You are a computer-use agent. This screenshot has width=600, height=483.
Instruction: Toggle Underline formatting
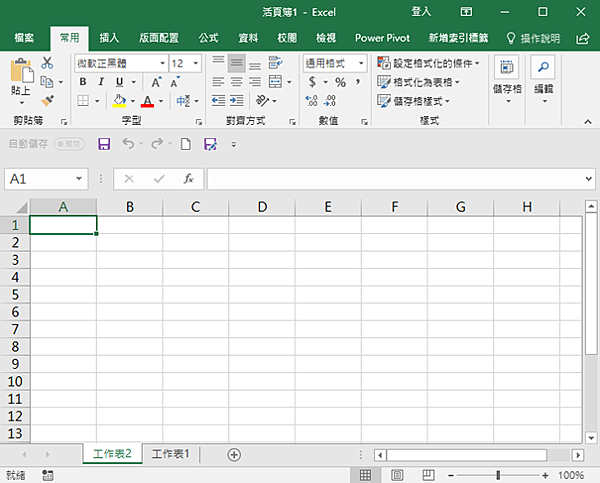coord(119,82)
